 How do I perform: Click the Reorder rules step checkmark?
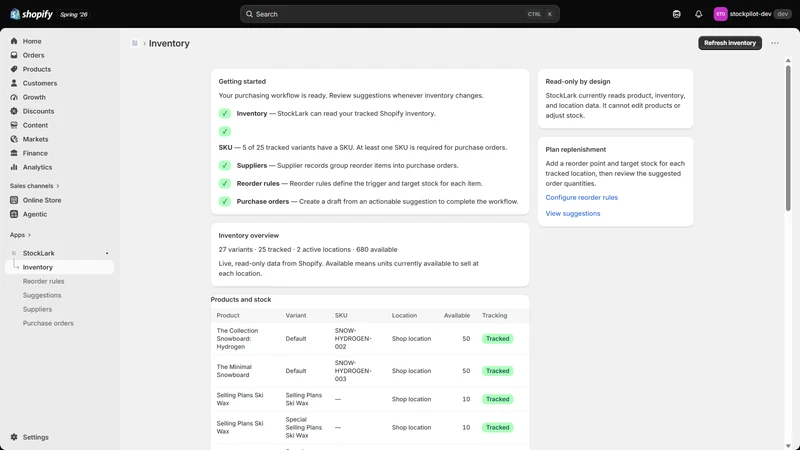tap(224, 183)
